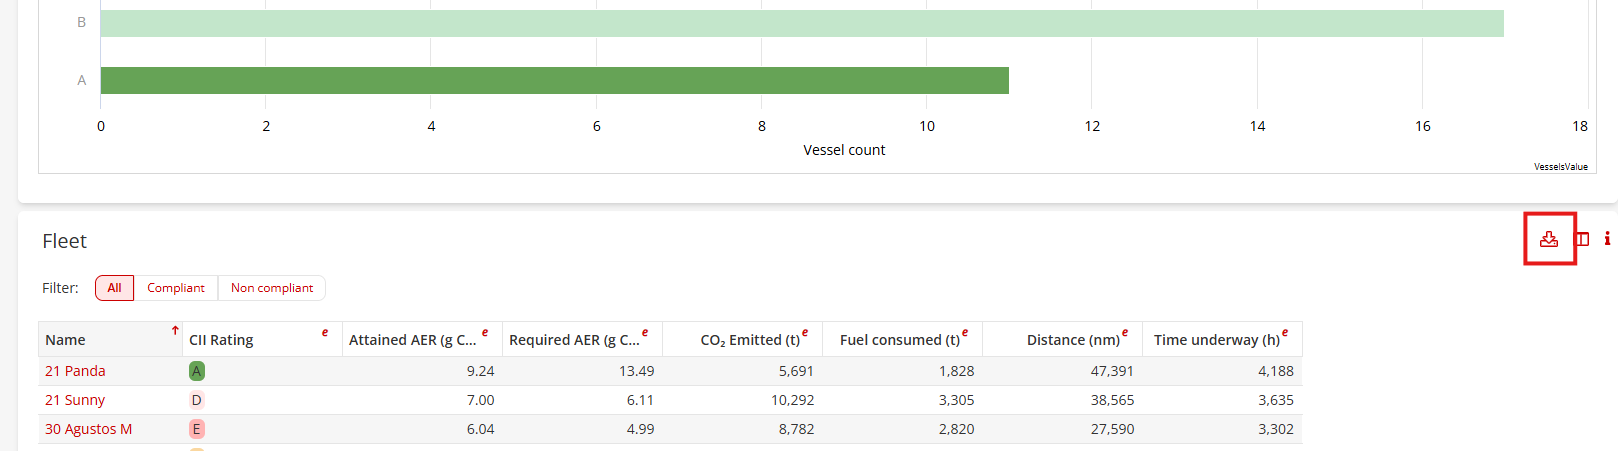Open the column chooser icon
This screenshot has height=451, width=1618.
tap(1582, 239)
